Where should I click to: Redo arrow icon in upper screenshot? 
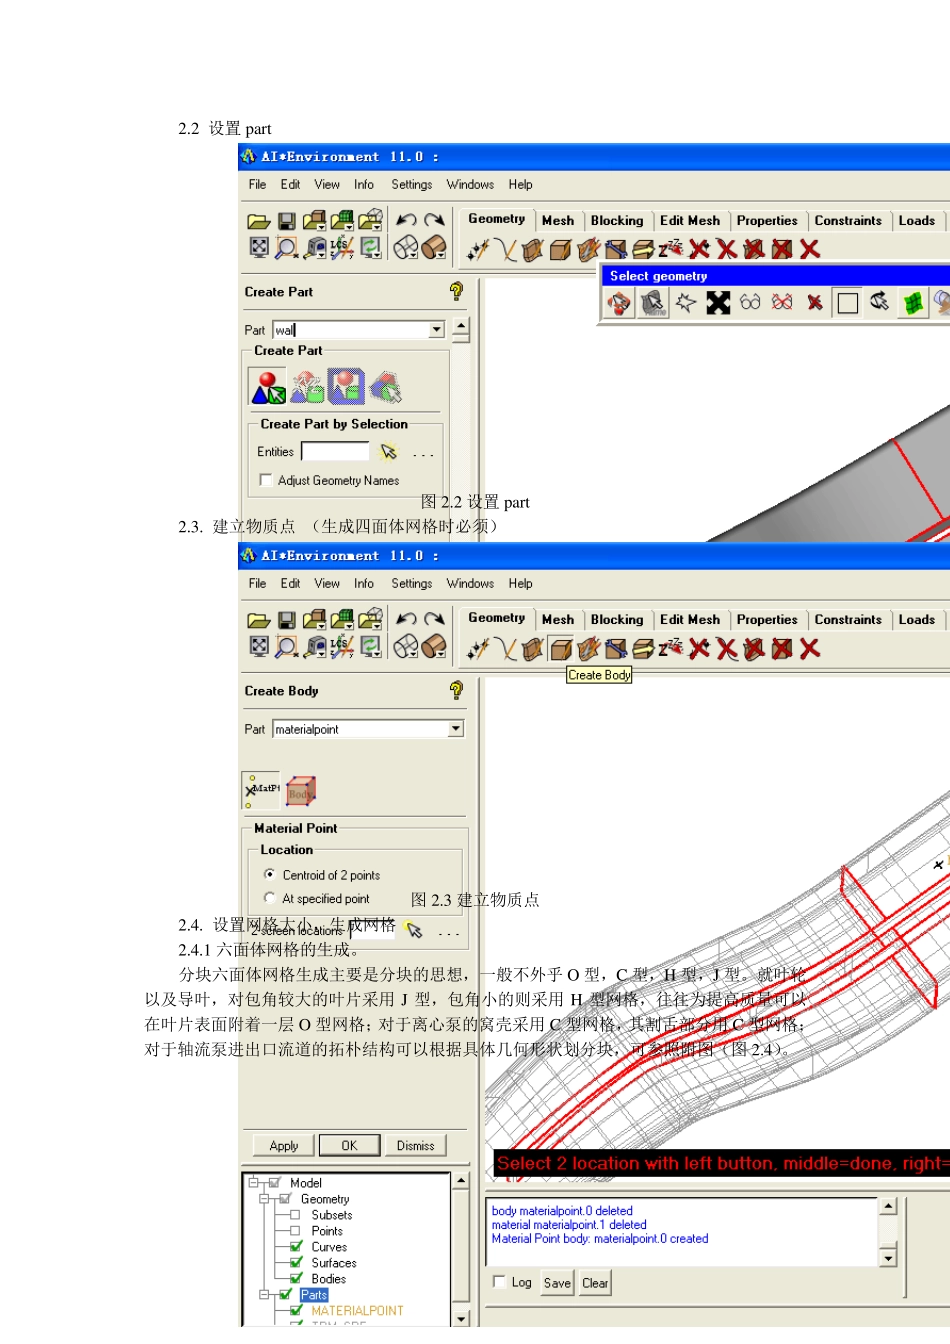pyautogui.click(x=434, y=220)
